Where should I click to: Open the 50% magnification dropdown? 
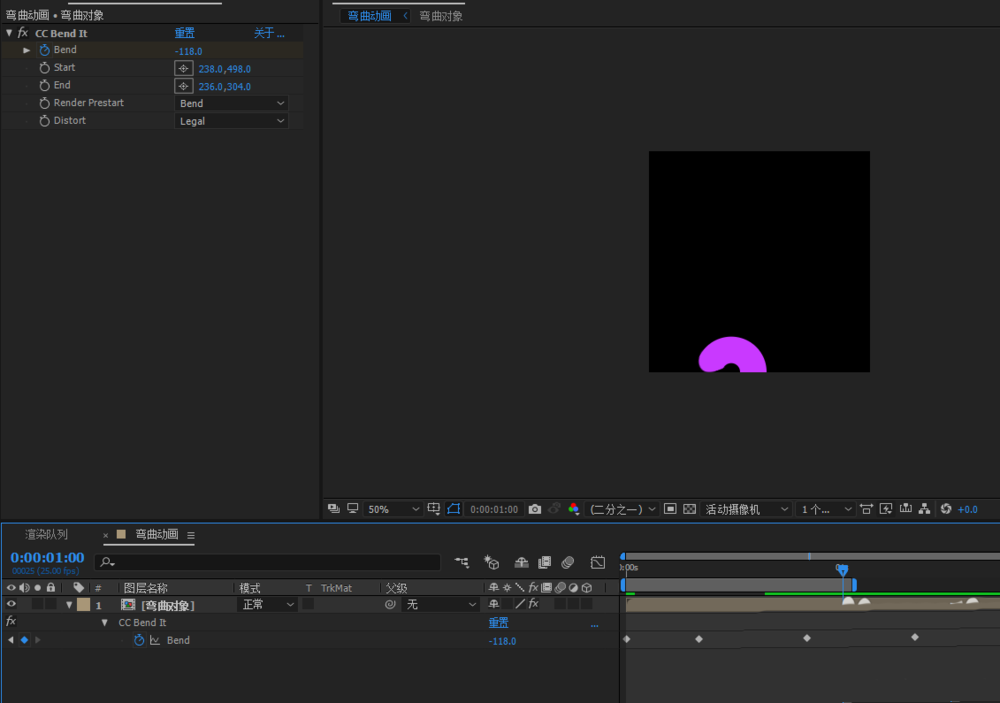[x=393, y=509]
